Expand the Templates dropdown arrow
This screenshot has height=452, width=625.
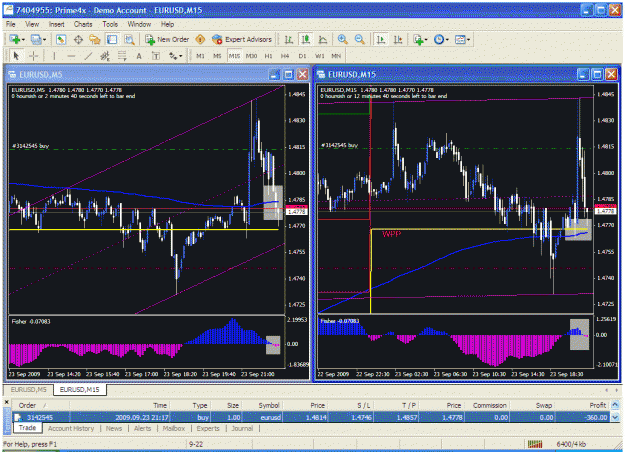click(x=468, y=40)
